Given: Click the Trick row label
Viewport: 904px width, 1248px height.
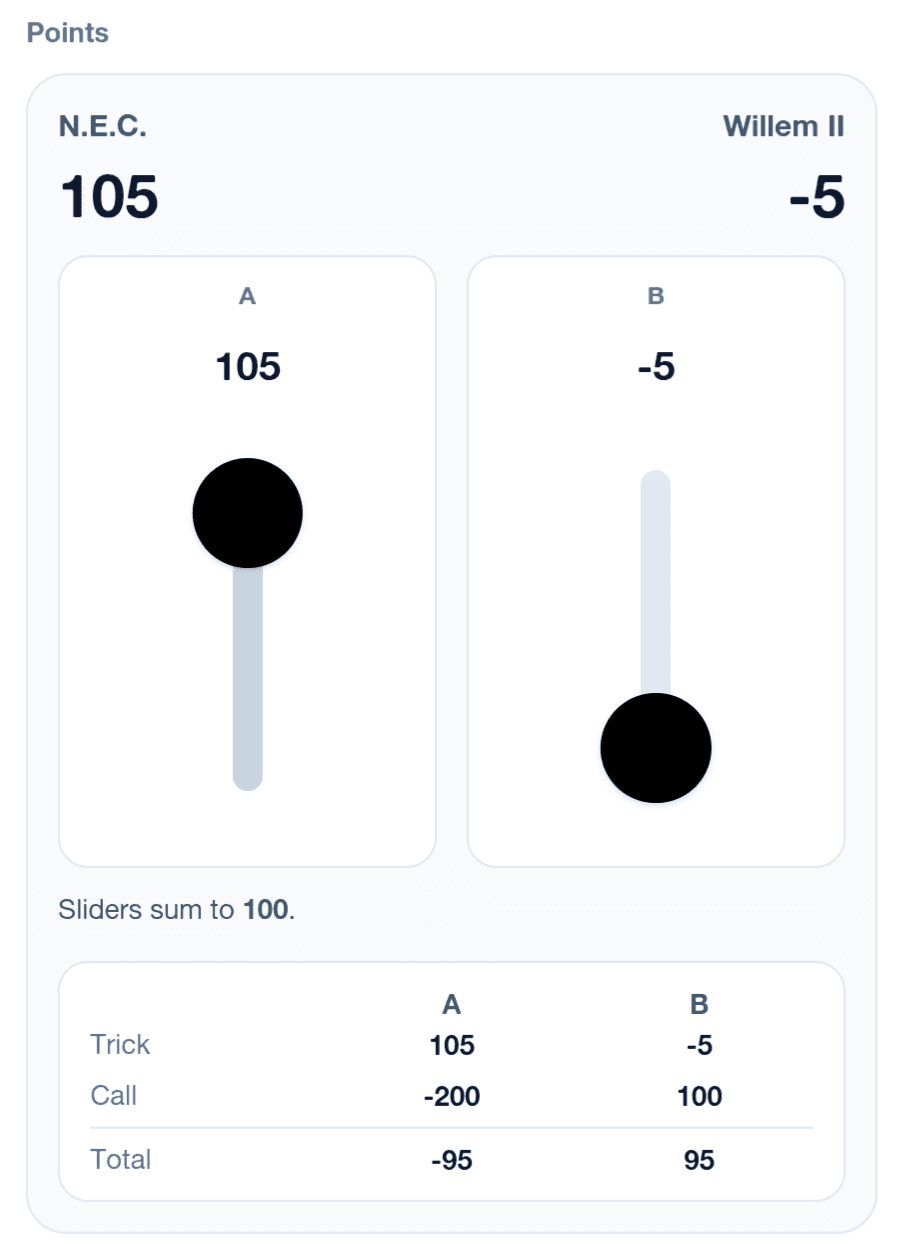Looking at the screenshot, I should [x=120, y=1044].
